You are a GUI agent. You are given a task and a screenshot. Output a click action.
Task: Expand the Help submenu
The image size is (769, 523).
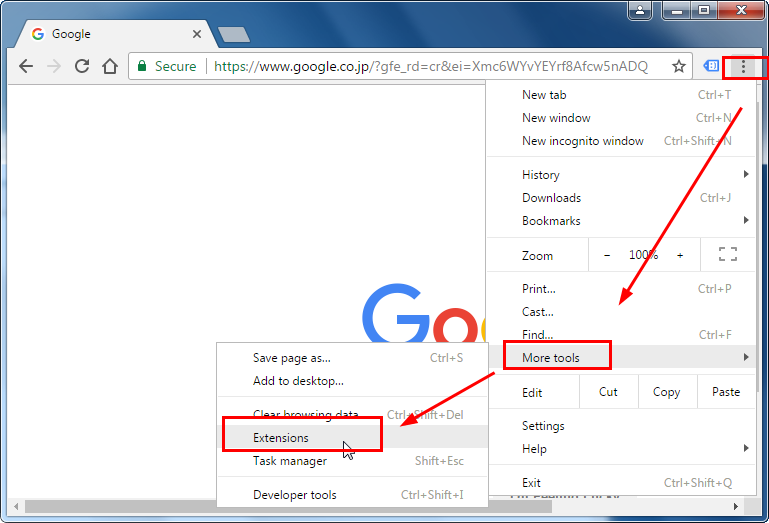tap(621, 448)
